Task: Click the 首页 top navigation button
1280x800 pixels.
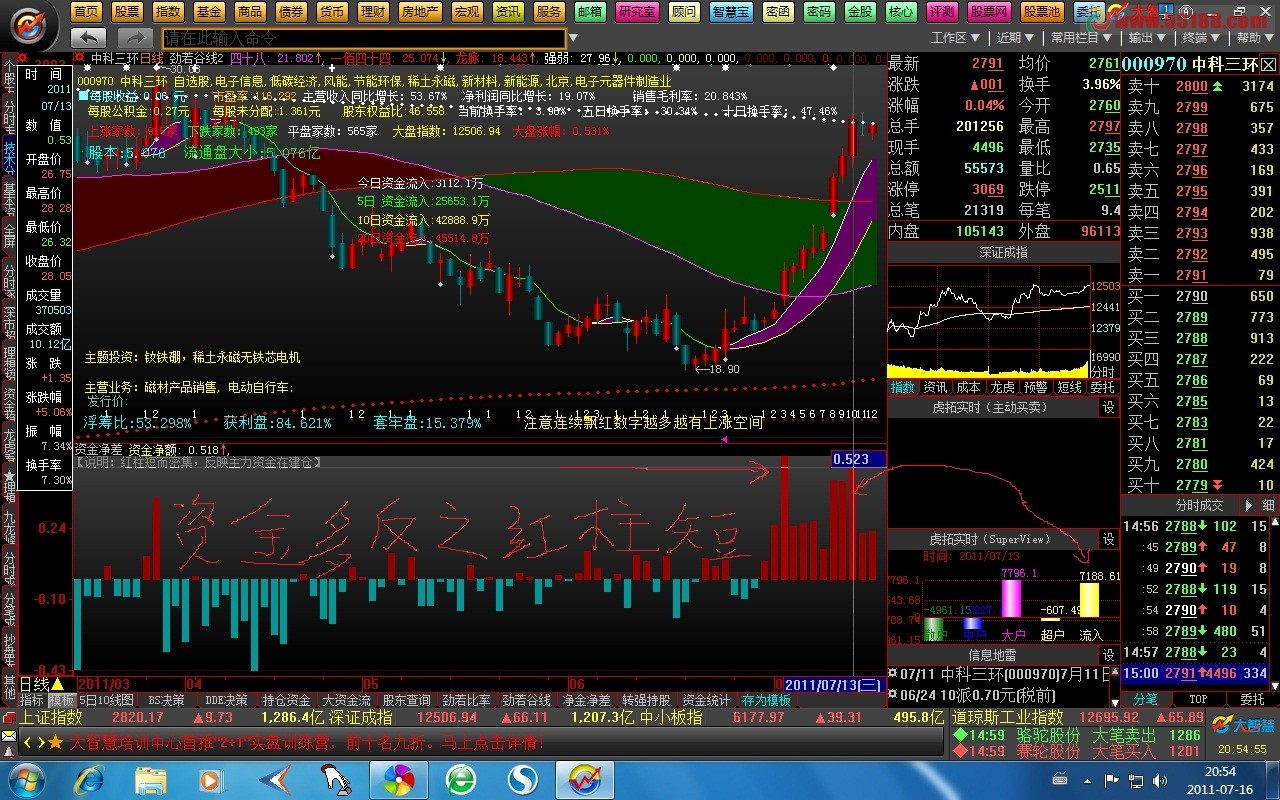Action: coord(87,12)
